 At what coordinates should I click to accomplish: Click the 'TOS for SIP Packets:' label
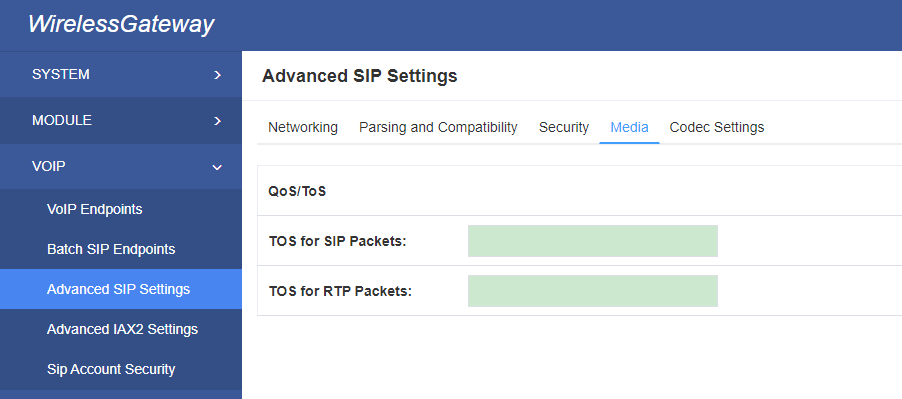pyautogui.click(x=338, y=241)
